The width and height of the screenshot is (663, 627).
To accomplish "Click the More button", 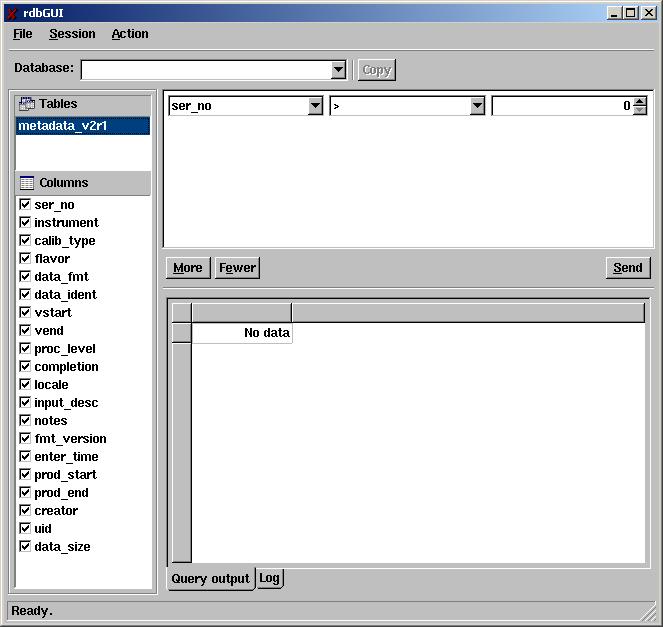I will [x=187, y=267].
